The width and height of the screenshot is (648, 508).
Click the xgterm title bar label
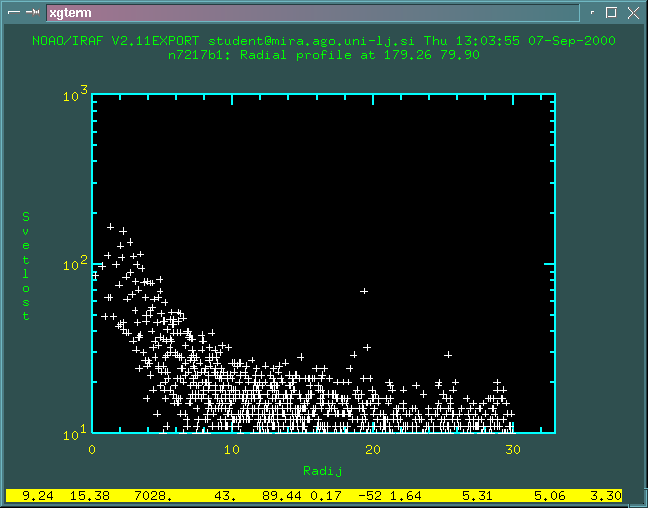(x=70, y=13)
